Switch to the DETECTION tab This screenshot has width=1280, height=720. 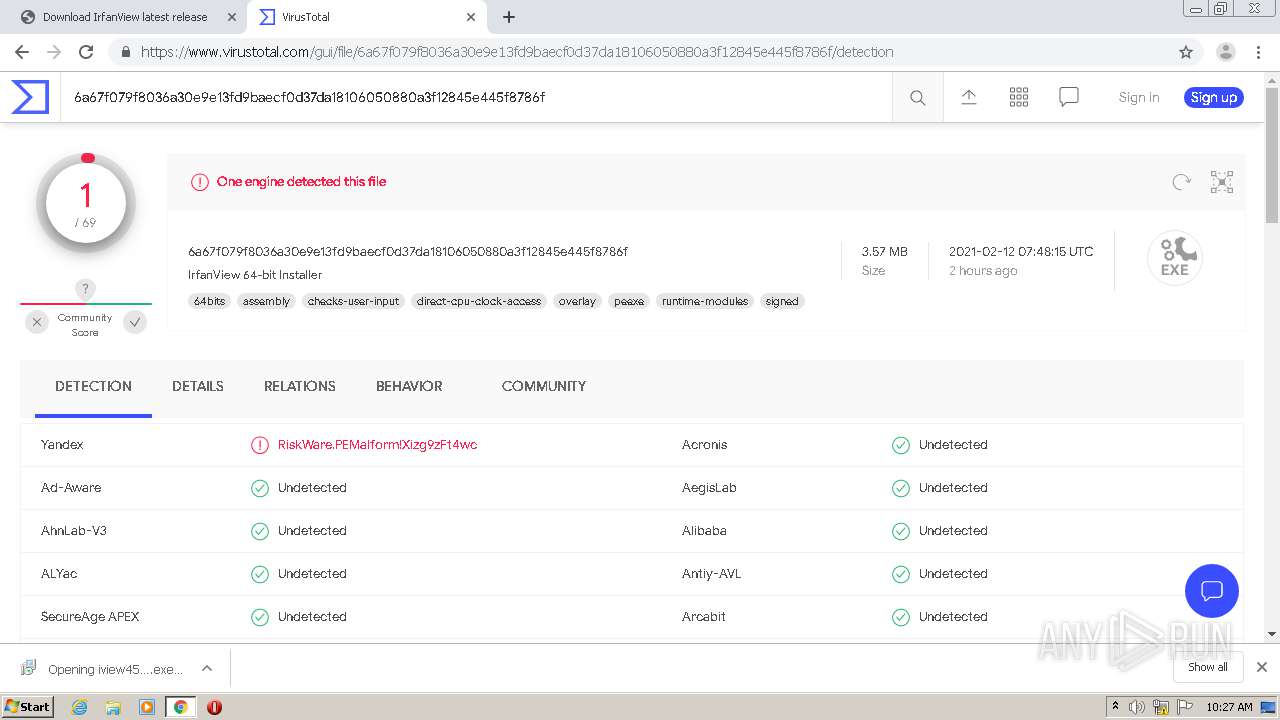93,386
